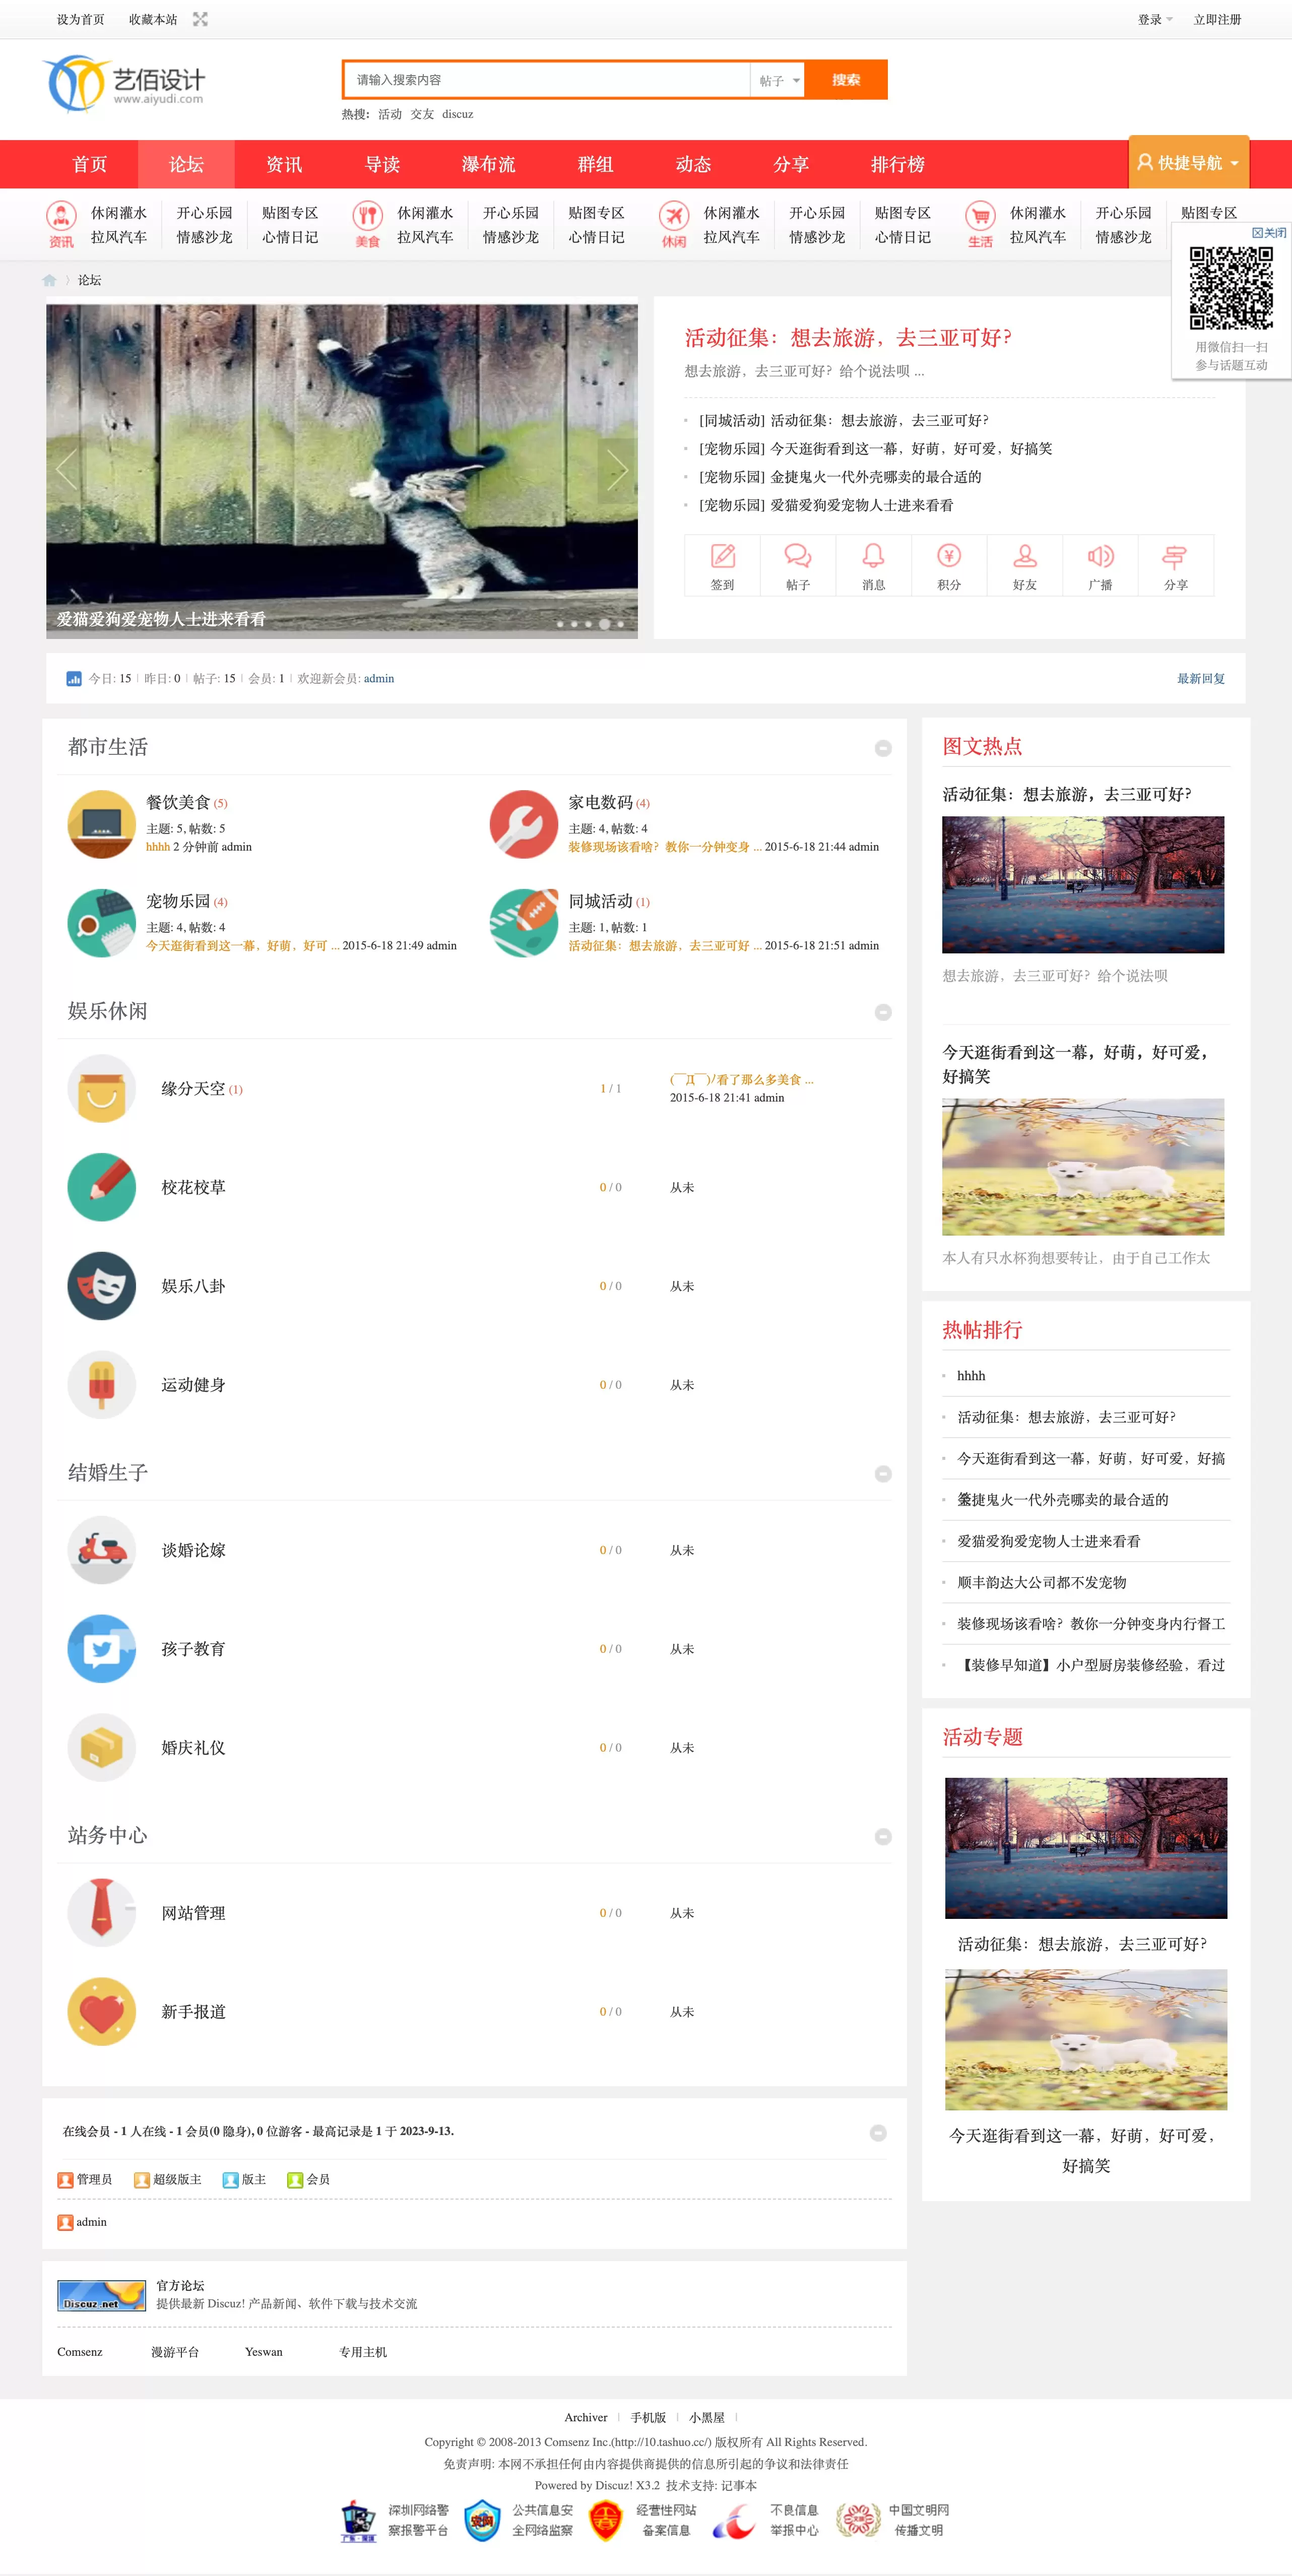The image size is (1292, 2576).
Task: Open the 瀑布流 nav tab
Action: coord(488,164)
